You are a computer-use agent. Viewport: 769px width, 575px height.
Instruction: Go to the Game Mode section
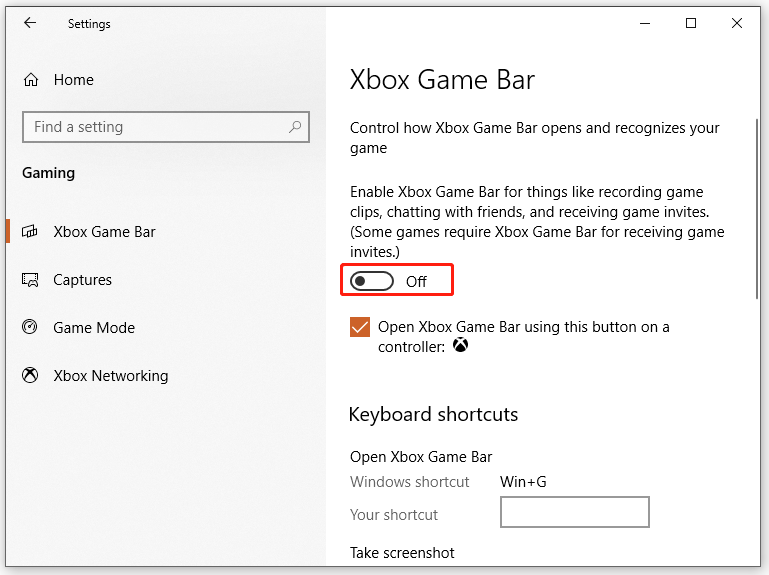(x=94, y=327)
